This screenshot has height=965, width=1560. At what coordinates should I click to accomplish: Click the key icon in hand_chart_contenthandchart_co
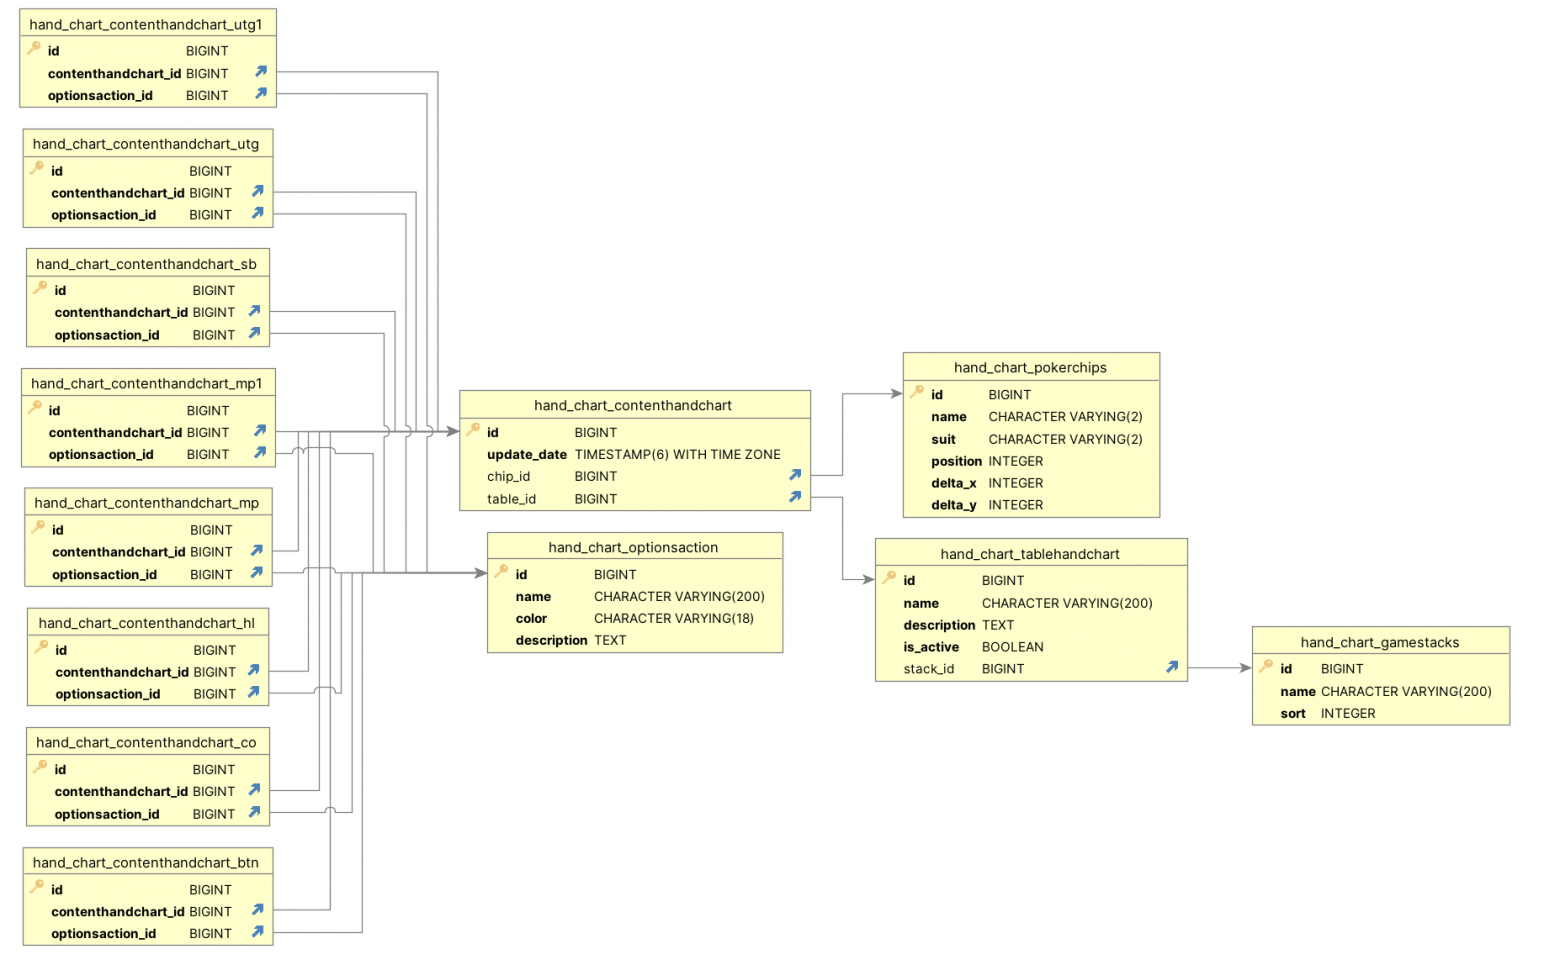pos(41,767)
